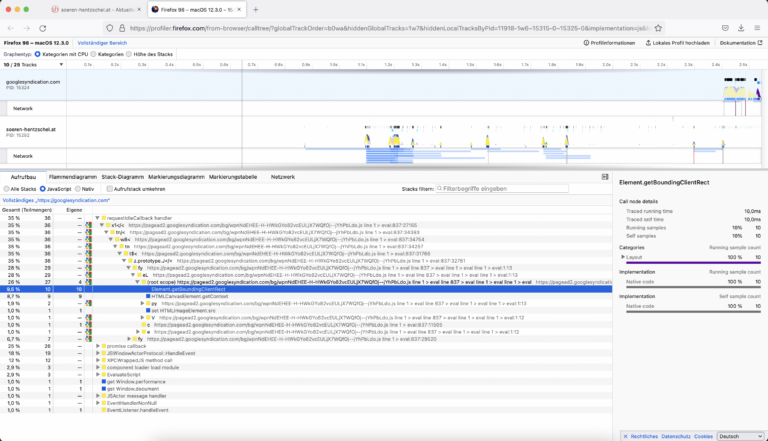Focus the Stacks filtern search field
This screenshot has height=441, width=768.
pos(502,189)
